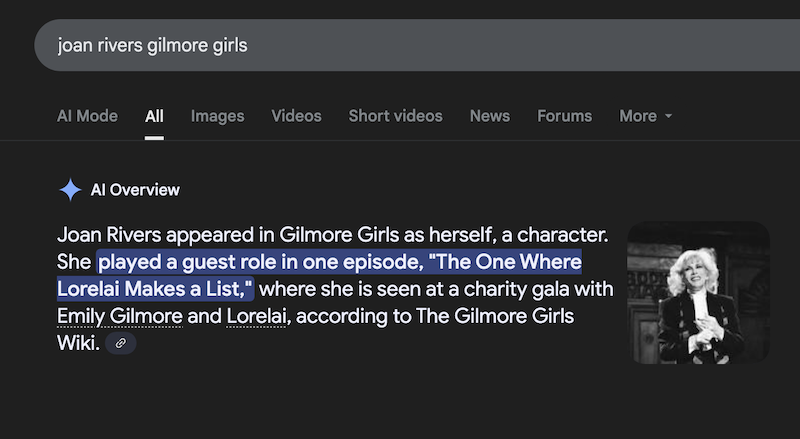Switch to the AI Mode tab

(87, 116)
